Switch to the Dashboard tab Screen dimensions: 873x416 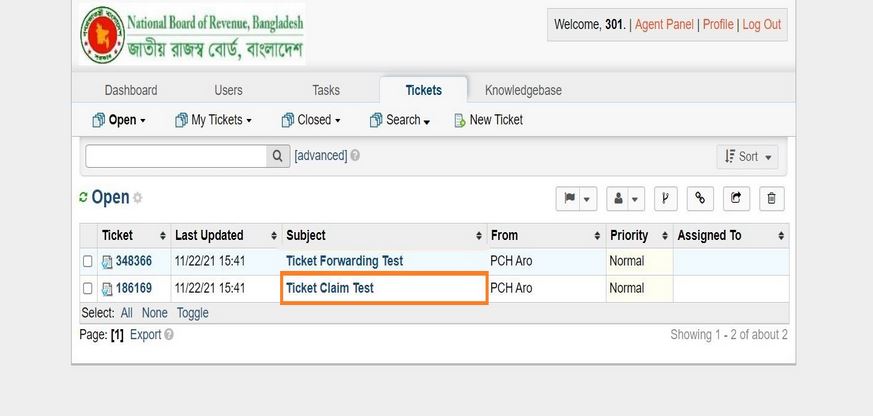pos(131,90)
